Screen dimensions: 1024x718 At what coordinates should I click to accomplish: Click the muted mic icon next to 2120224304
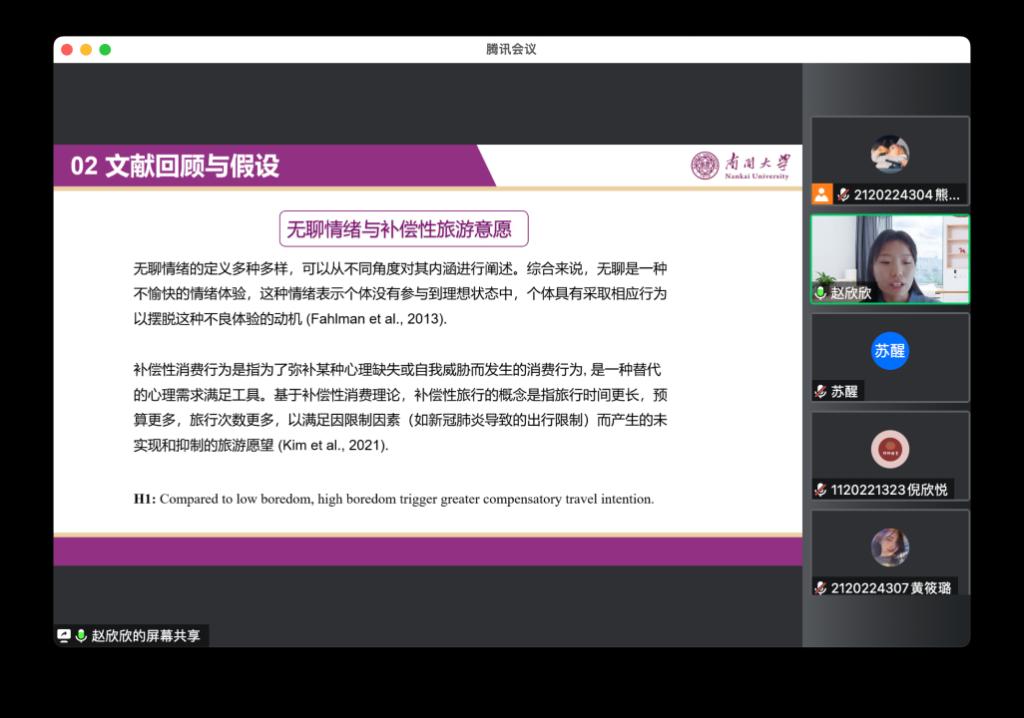[x=843, y=195]
